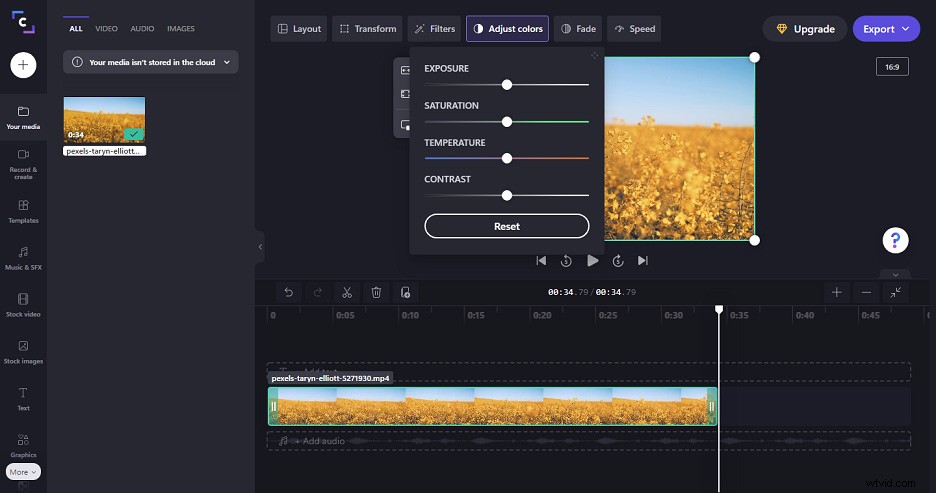Open Templates sidebar section

point(23,211)
